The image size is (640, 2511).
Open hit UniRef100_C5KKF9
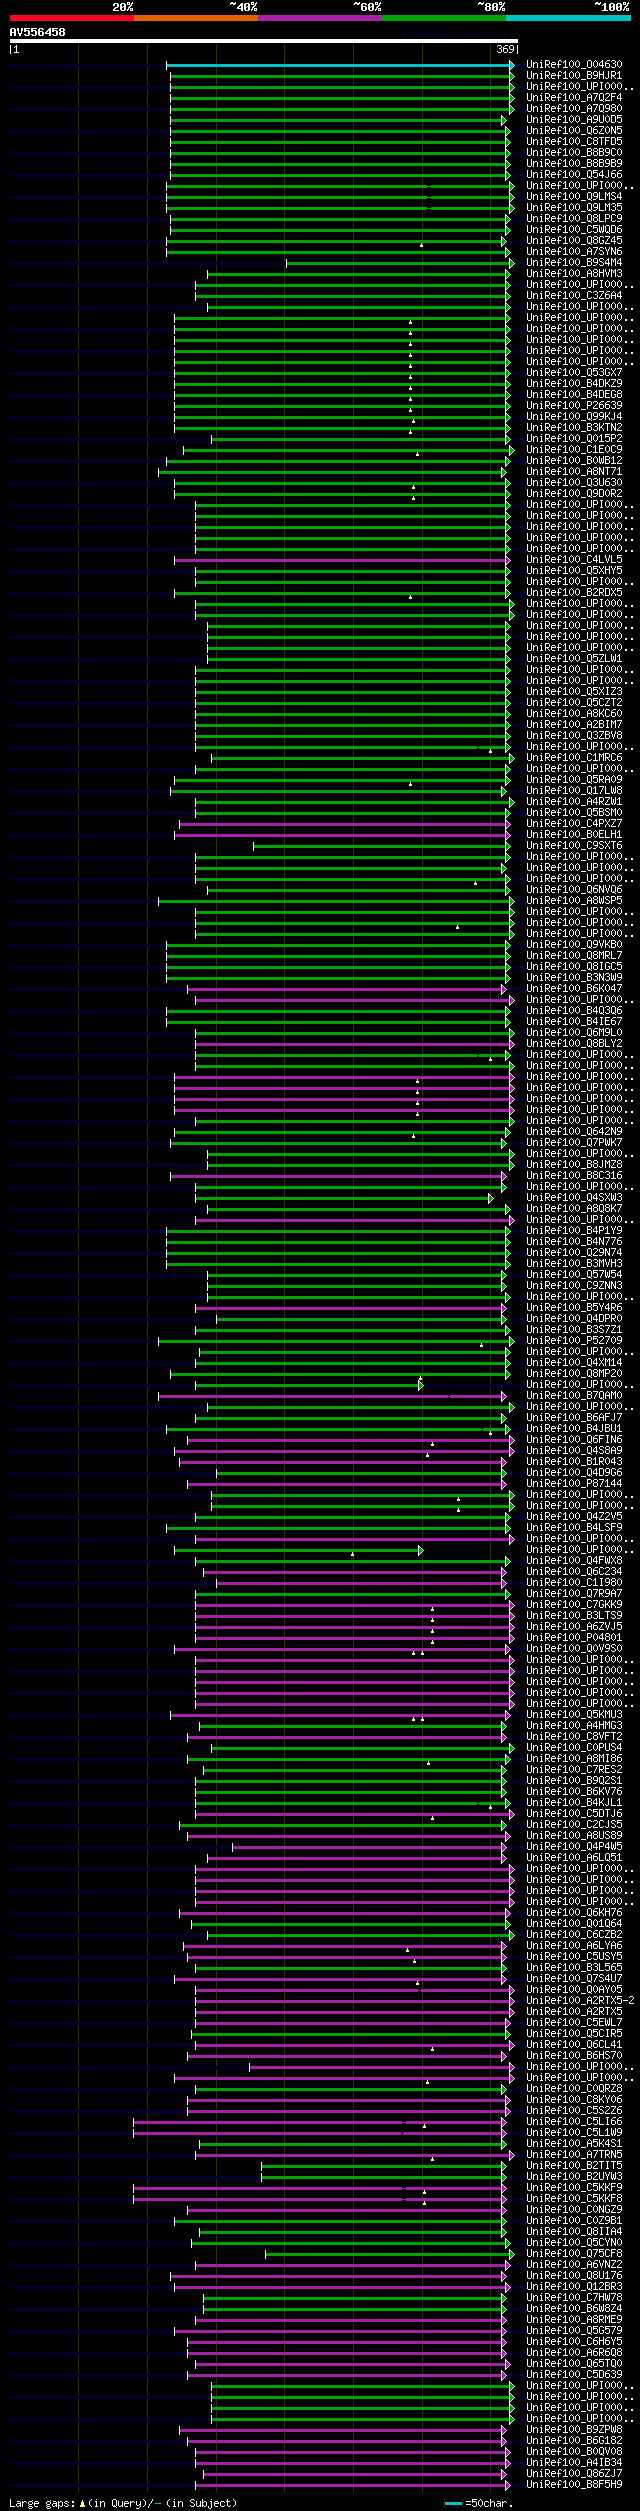pos(574,2188)
